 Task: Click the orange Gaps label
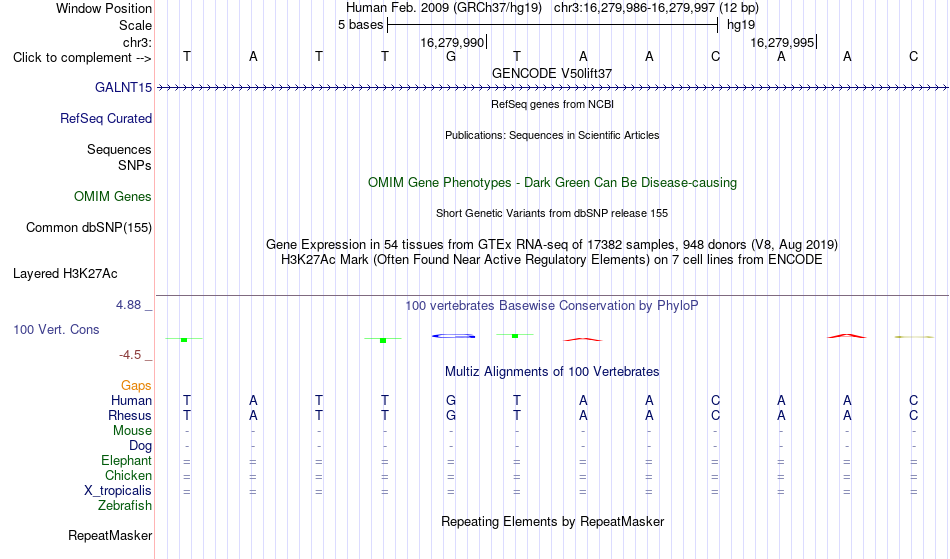point(136,385)
